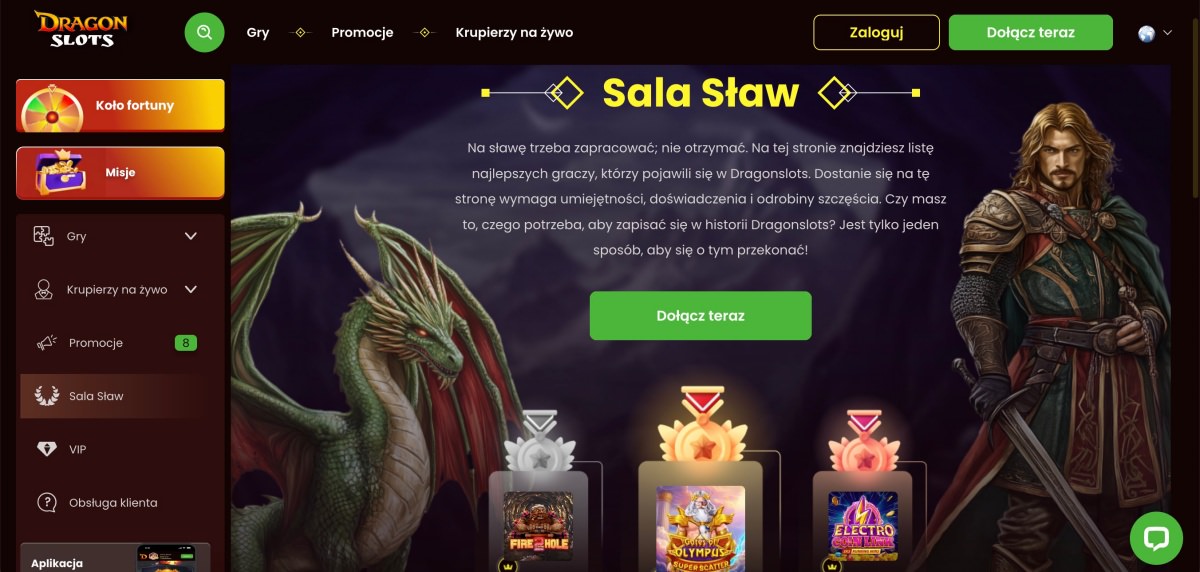The width and height of the screenshot is (1200, 572).
Task: Open Promocje in the top menu
Action: 363,32
